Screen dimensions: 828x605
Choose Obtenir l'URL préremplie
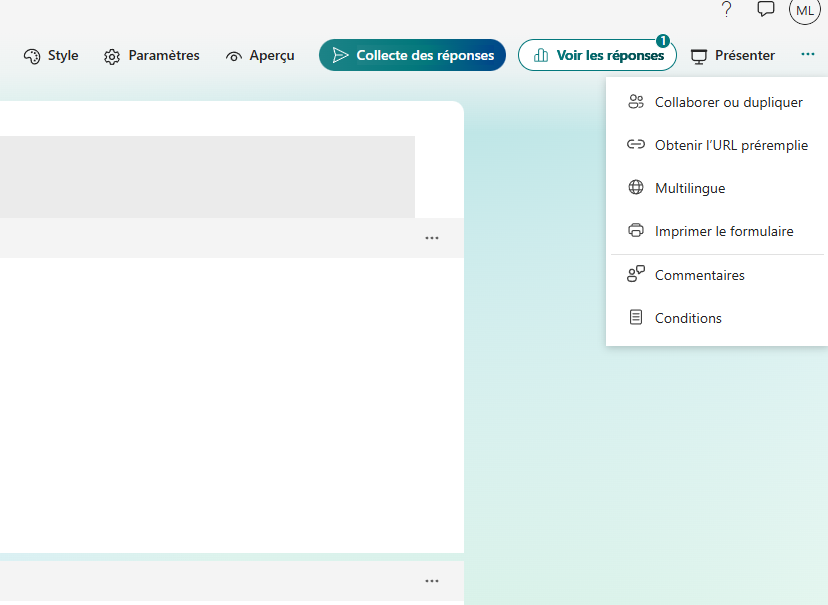click(730, 145)
